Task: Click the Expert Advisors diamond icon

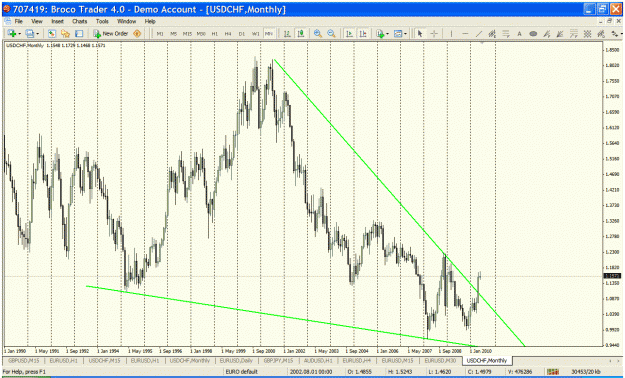Action: [x=137, y=34]
